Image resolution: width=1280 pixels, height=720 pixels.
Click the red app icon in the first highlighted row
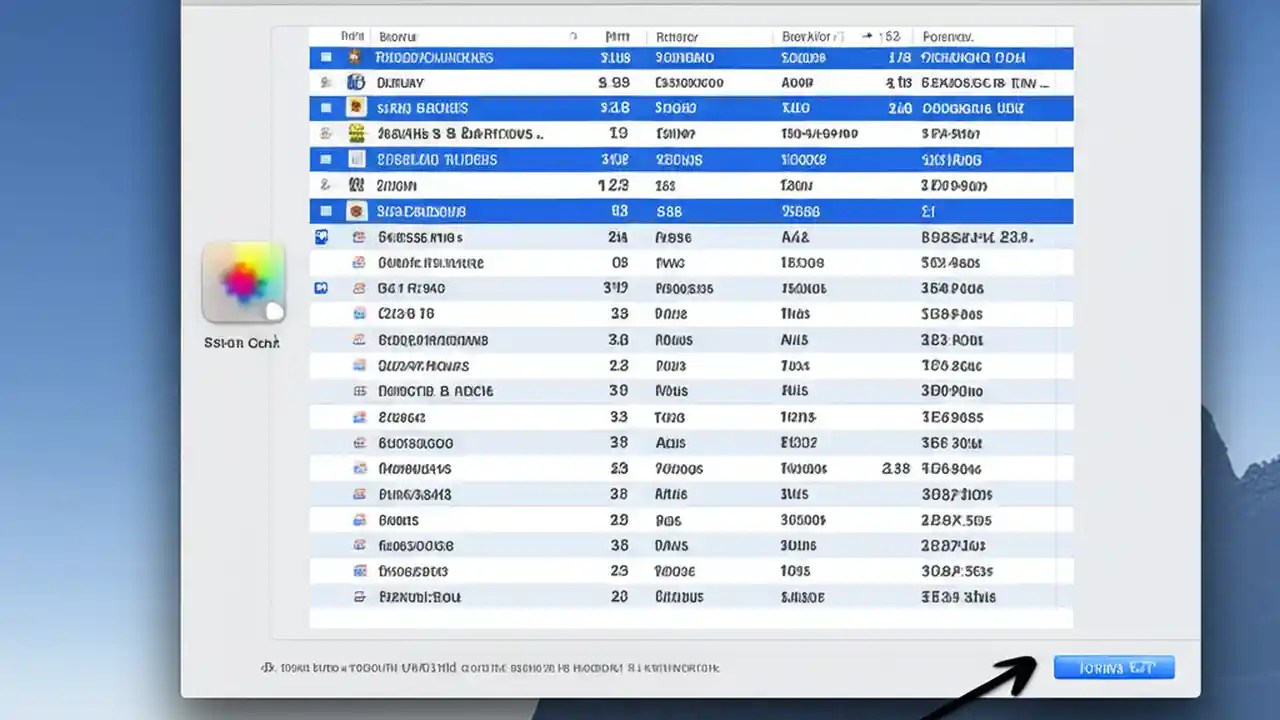pyautogui.click(x=355, y=57)
